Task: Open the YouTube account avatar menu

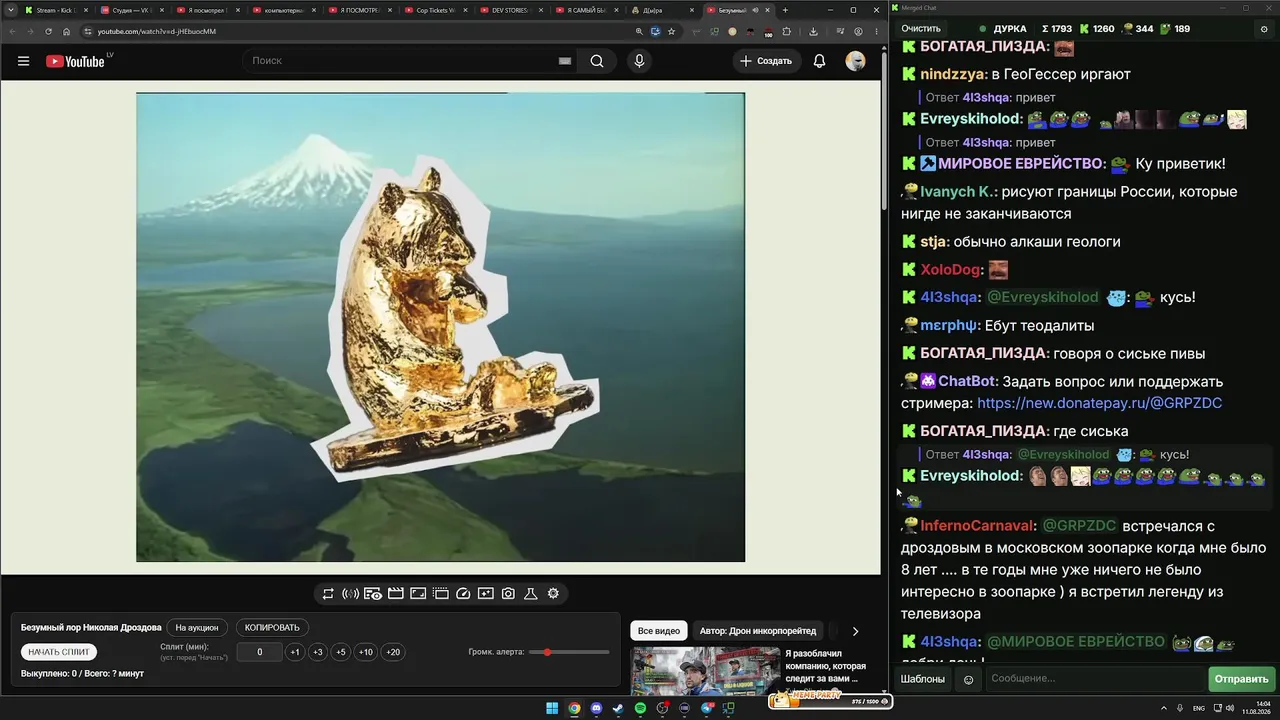Action: (x=855, y=61)
